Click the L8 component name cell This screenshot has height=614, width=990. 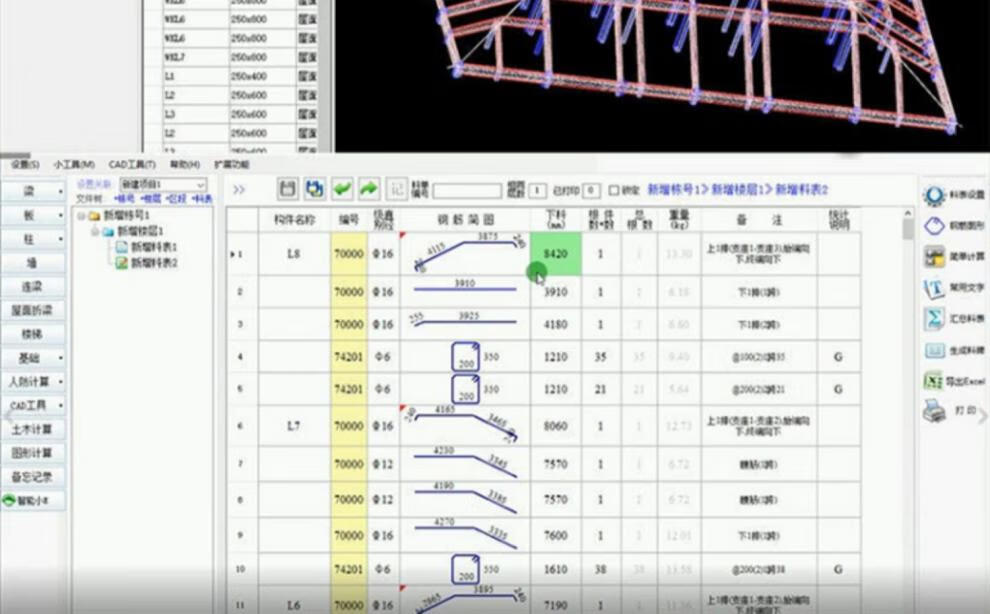click(294, 254)
